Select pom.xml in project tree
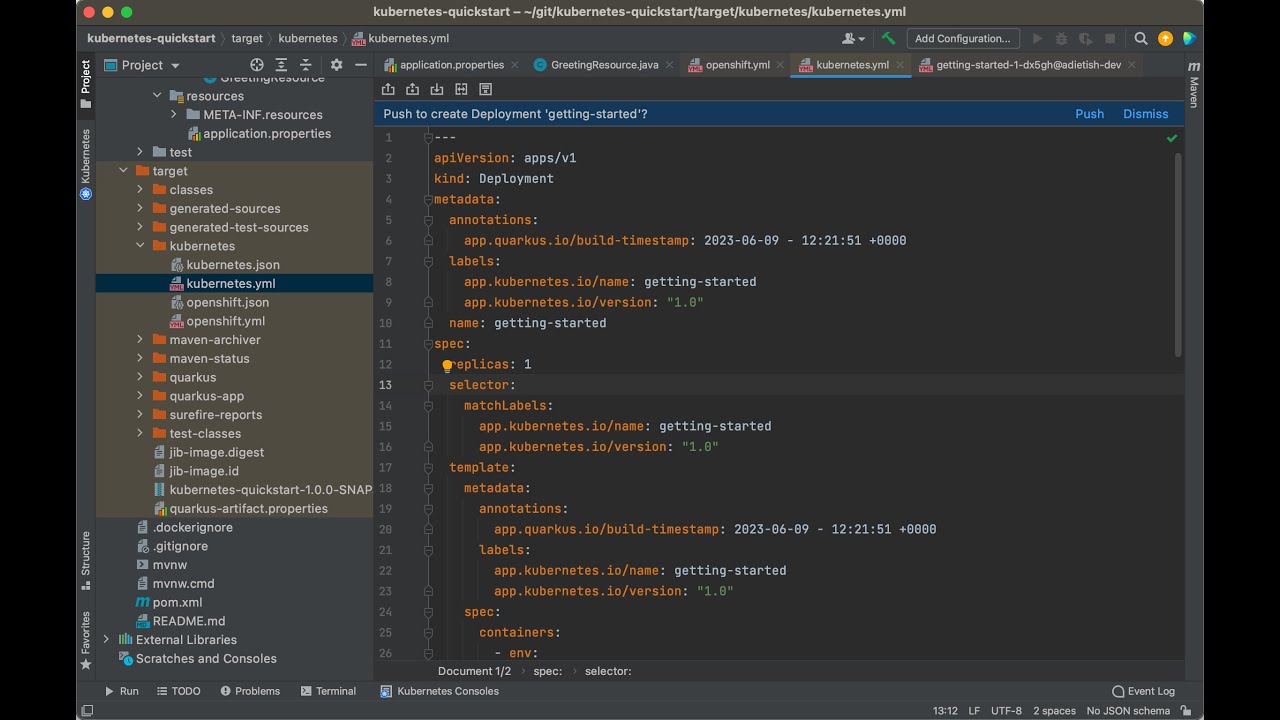 tap(177, 603)
